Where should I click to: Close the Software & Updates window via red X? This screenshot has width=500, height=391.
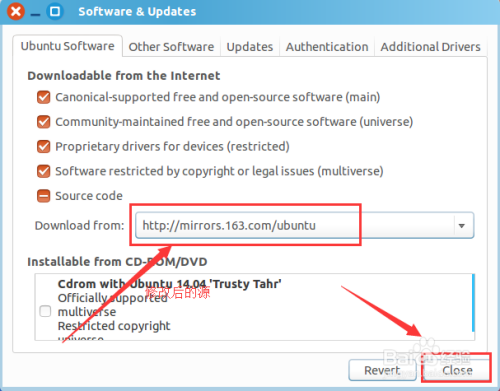pyautogui.click(x=16, y=11)
